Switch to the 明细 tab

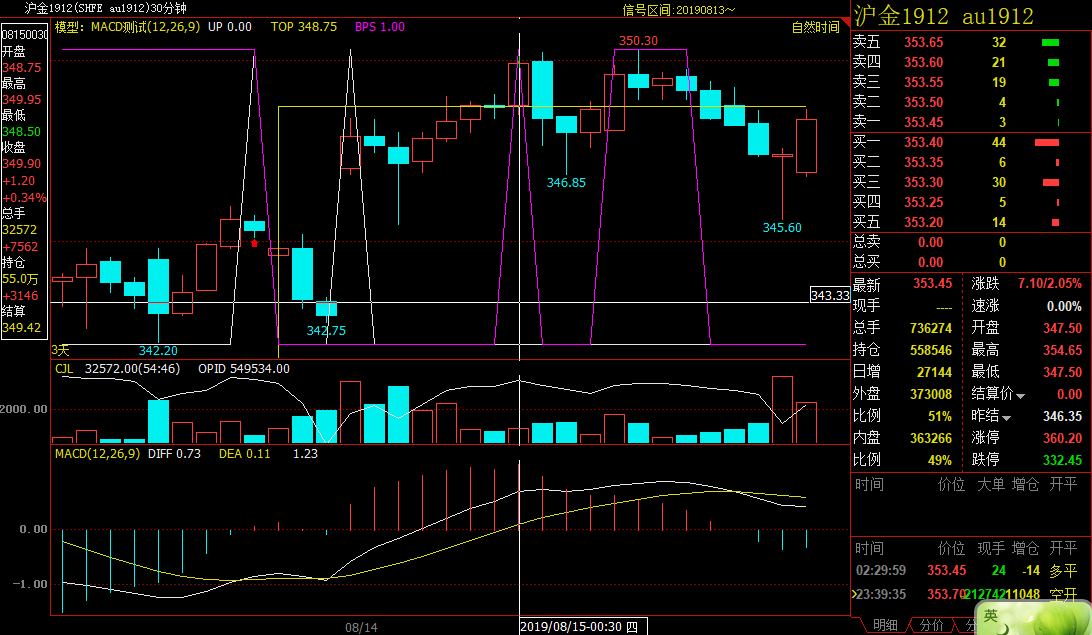pos(885,625)
